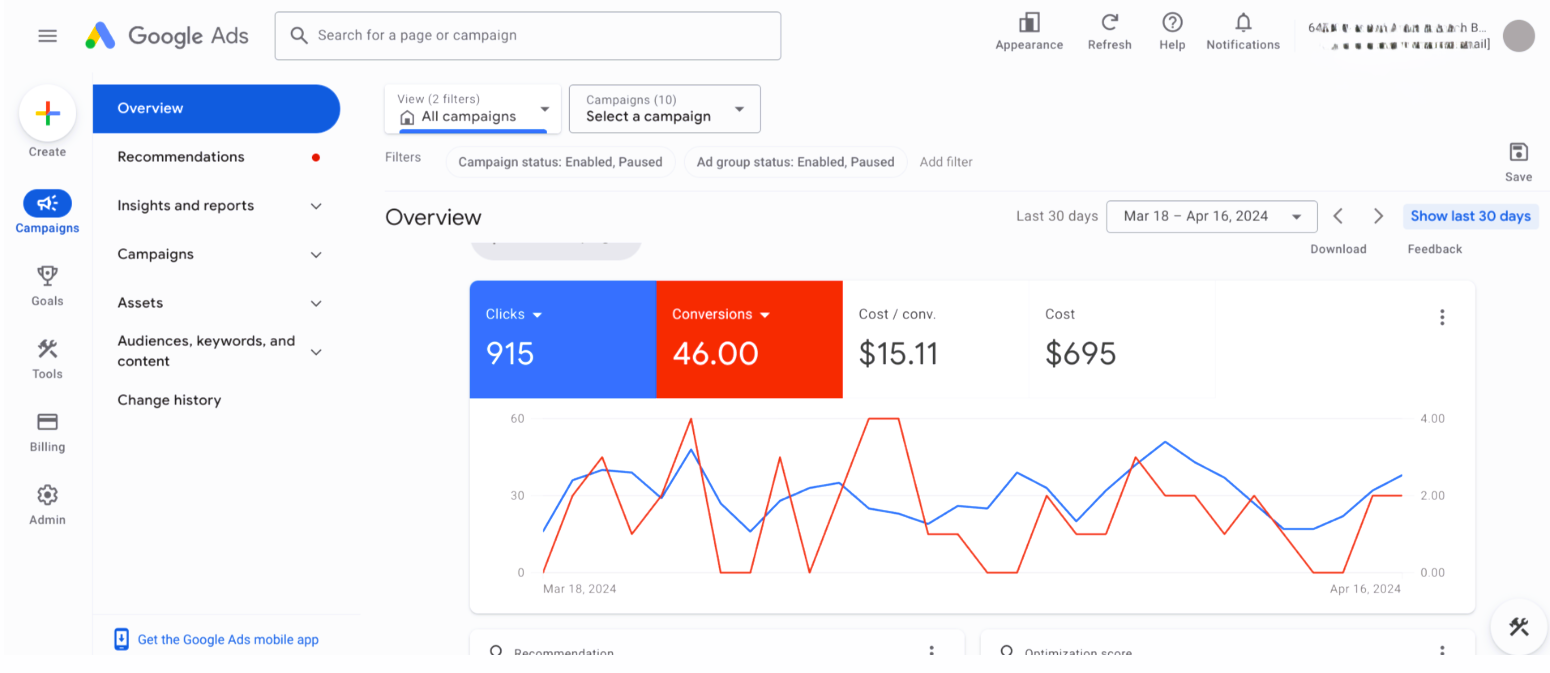Open the Mar 18 – Apr 16 date dropdown
This screenshot has height=673, width=1550.
pos(1211,216)
